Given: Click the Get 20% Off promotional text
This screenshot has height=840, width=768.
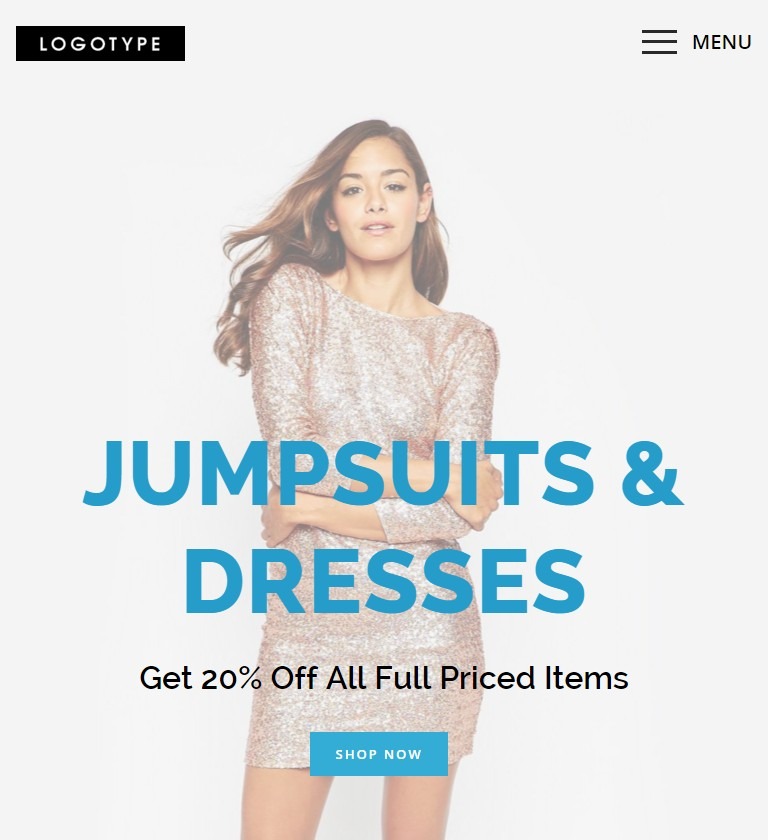Looking at the screenshot, I should pos(383,678).
